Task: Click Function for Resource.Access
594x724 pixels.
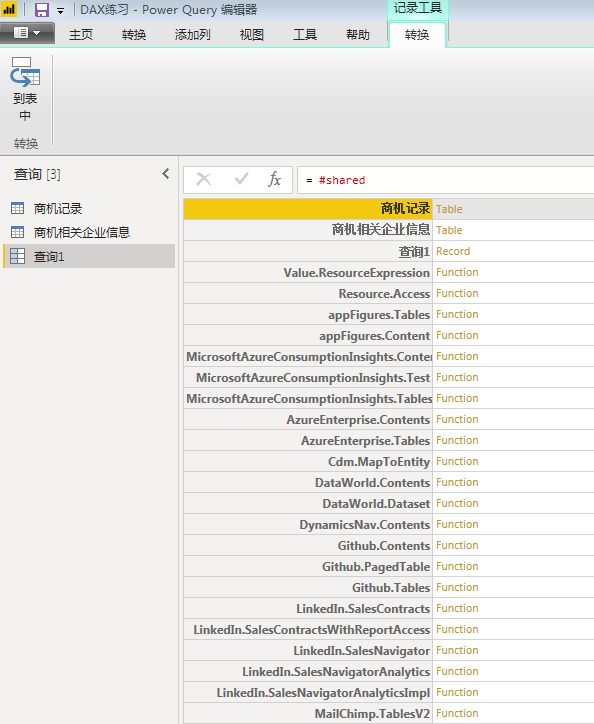Action: 457,293
